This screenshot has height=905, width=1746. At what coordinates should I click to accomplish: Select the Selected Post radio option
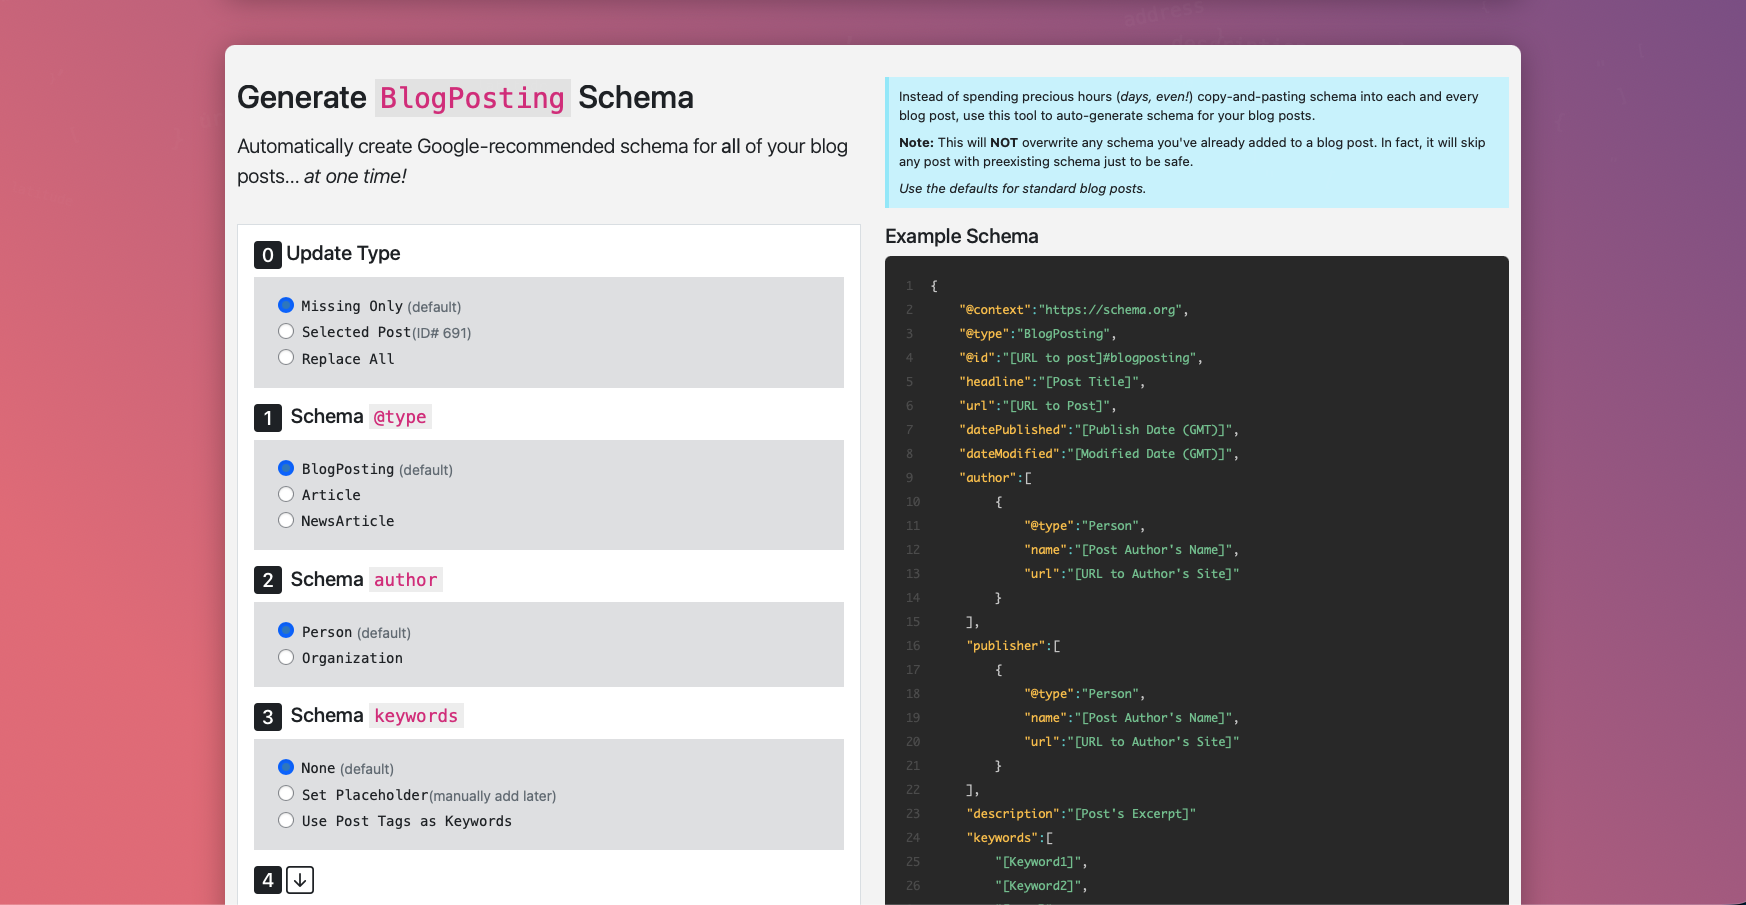pos(286,331)
